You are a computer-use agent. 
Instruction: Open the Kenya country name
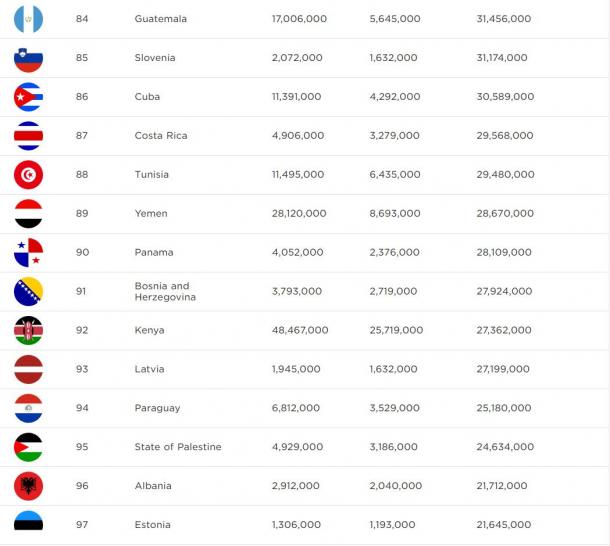[x=149, y=330]
